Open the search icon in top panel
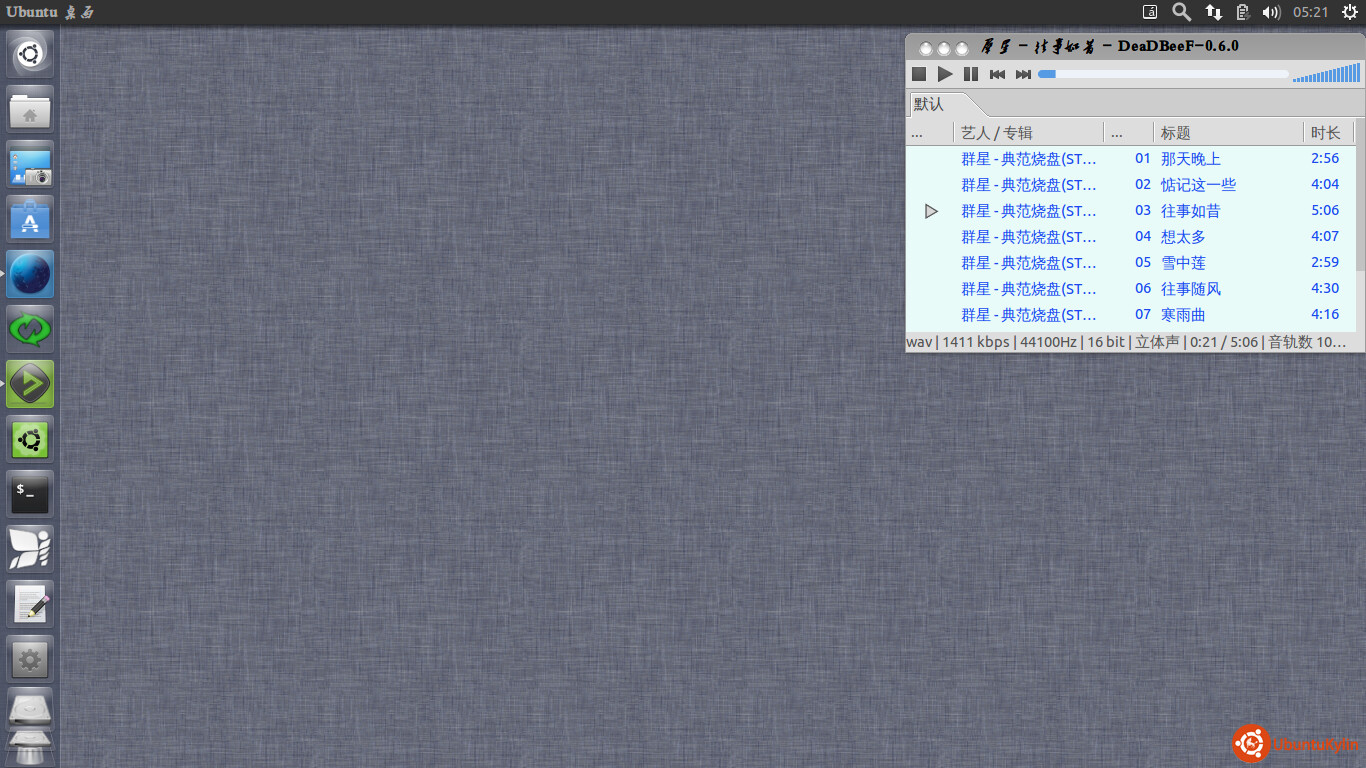The image size is (1366, 768). pos(1181,12)
